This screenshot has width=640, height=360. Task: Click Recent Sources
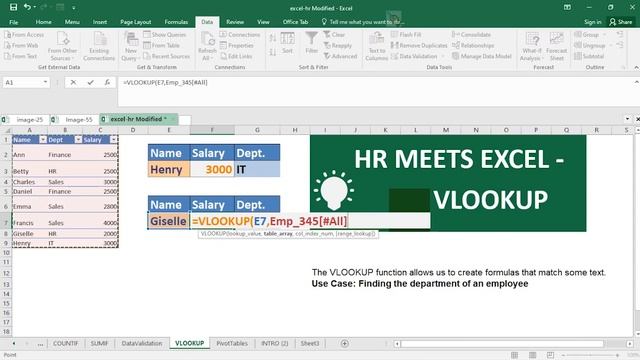(167, 56)
